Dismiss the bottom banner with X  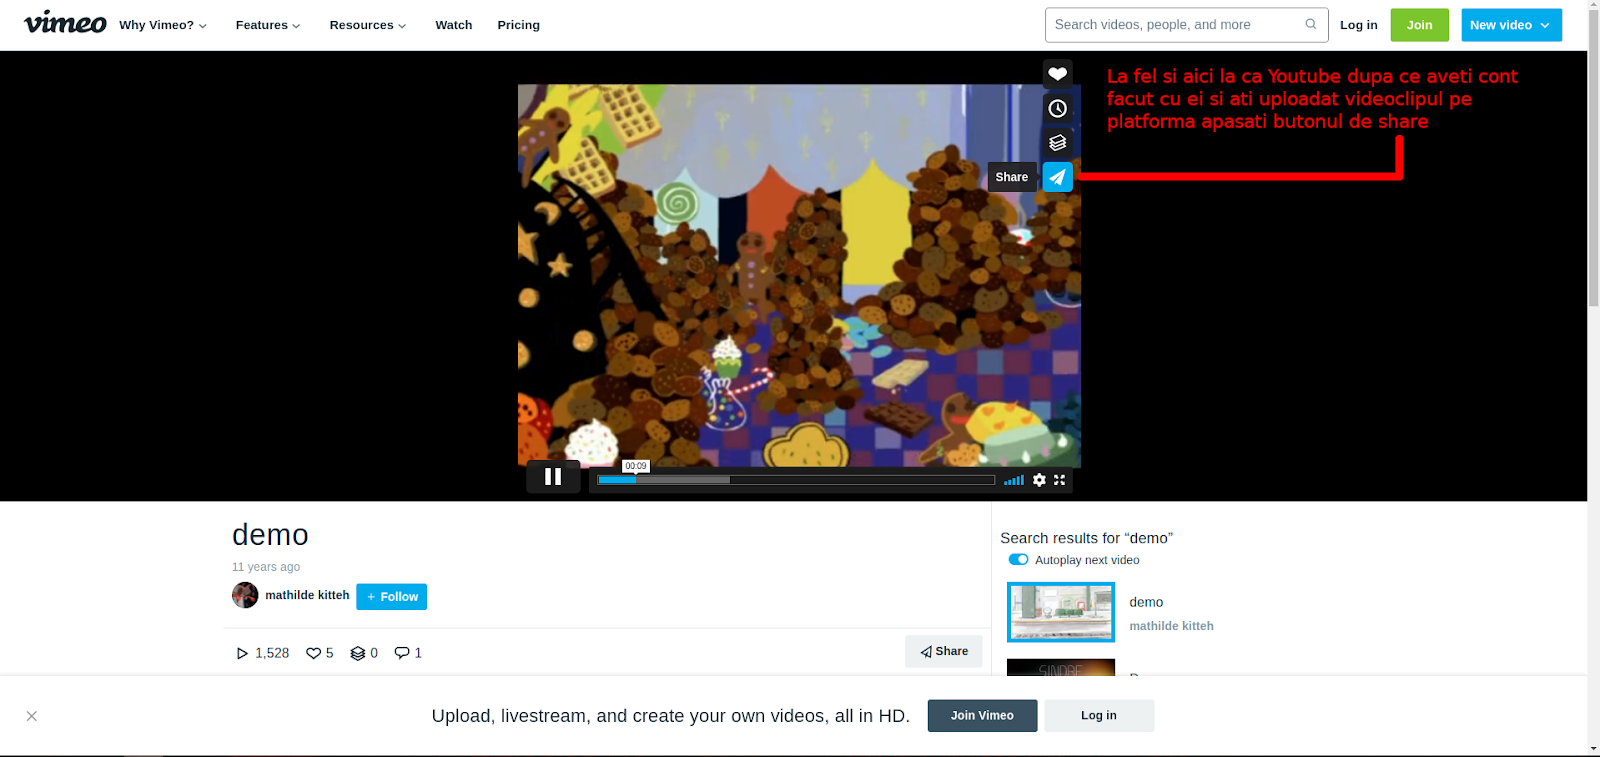[32, 716]
